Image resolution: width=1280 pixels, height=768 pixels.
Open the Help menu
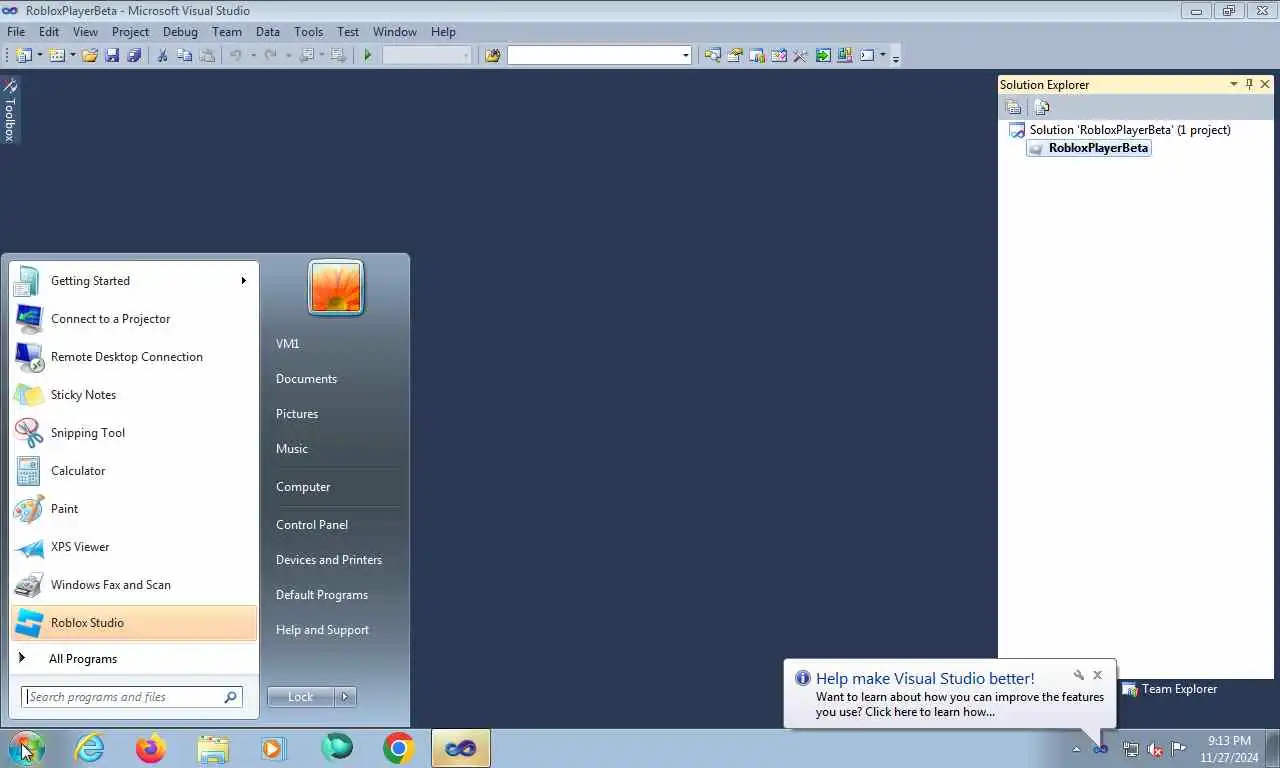point(443,32)
